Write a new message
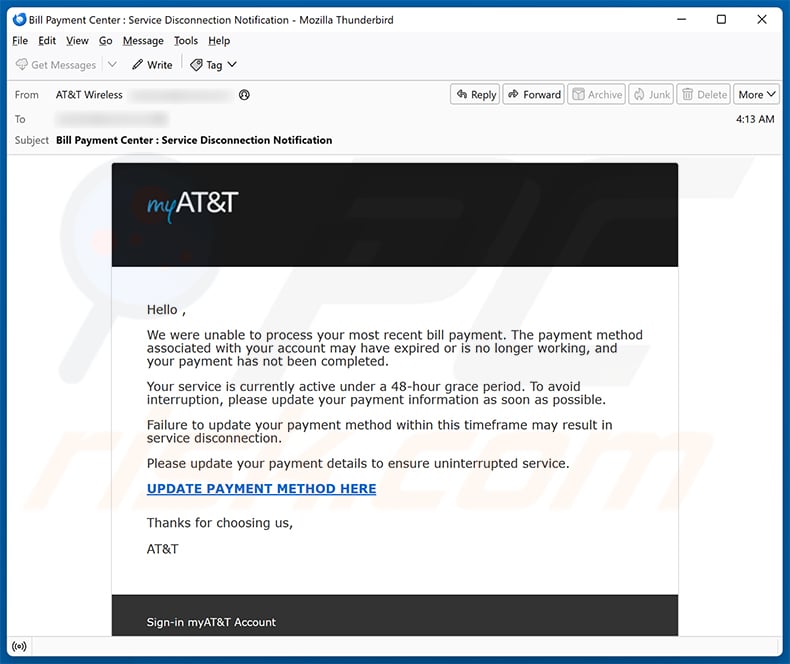The image size is (790, 664). click(x=152, y=65)
